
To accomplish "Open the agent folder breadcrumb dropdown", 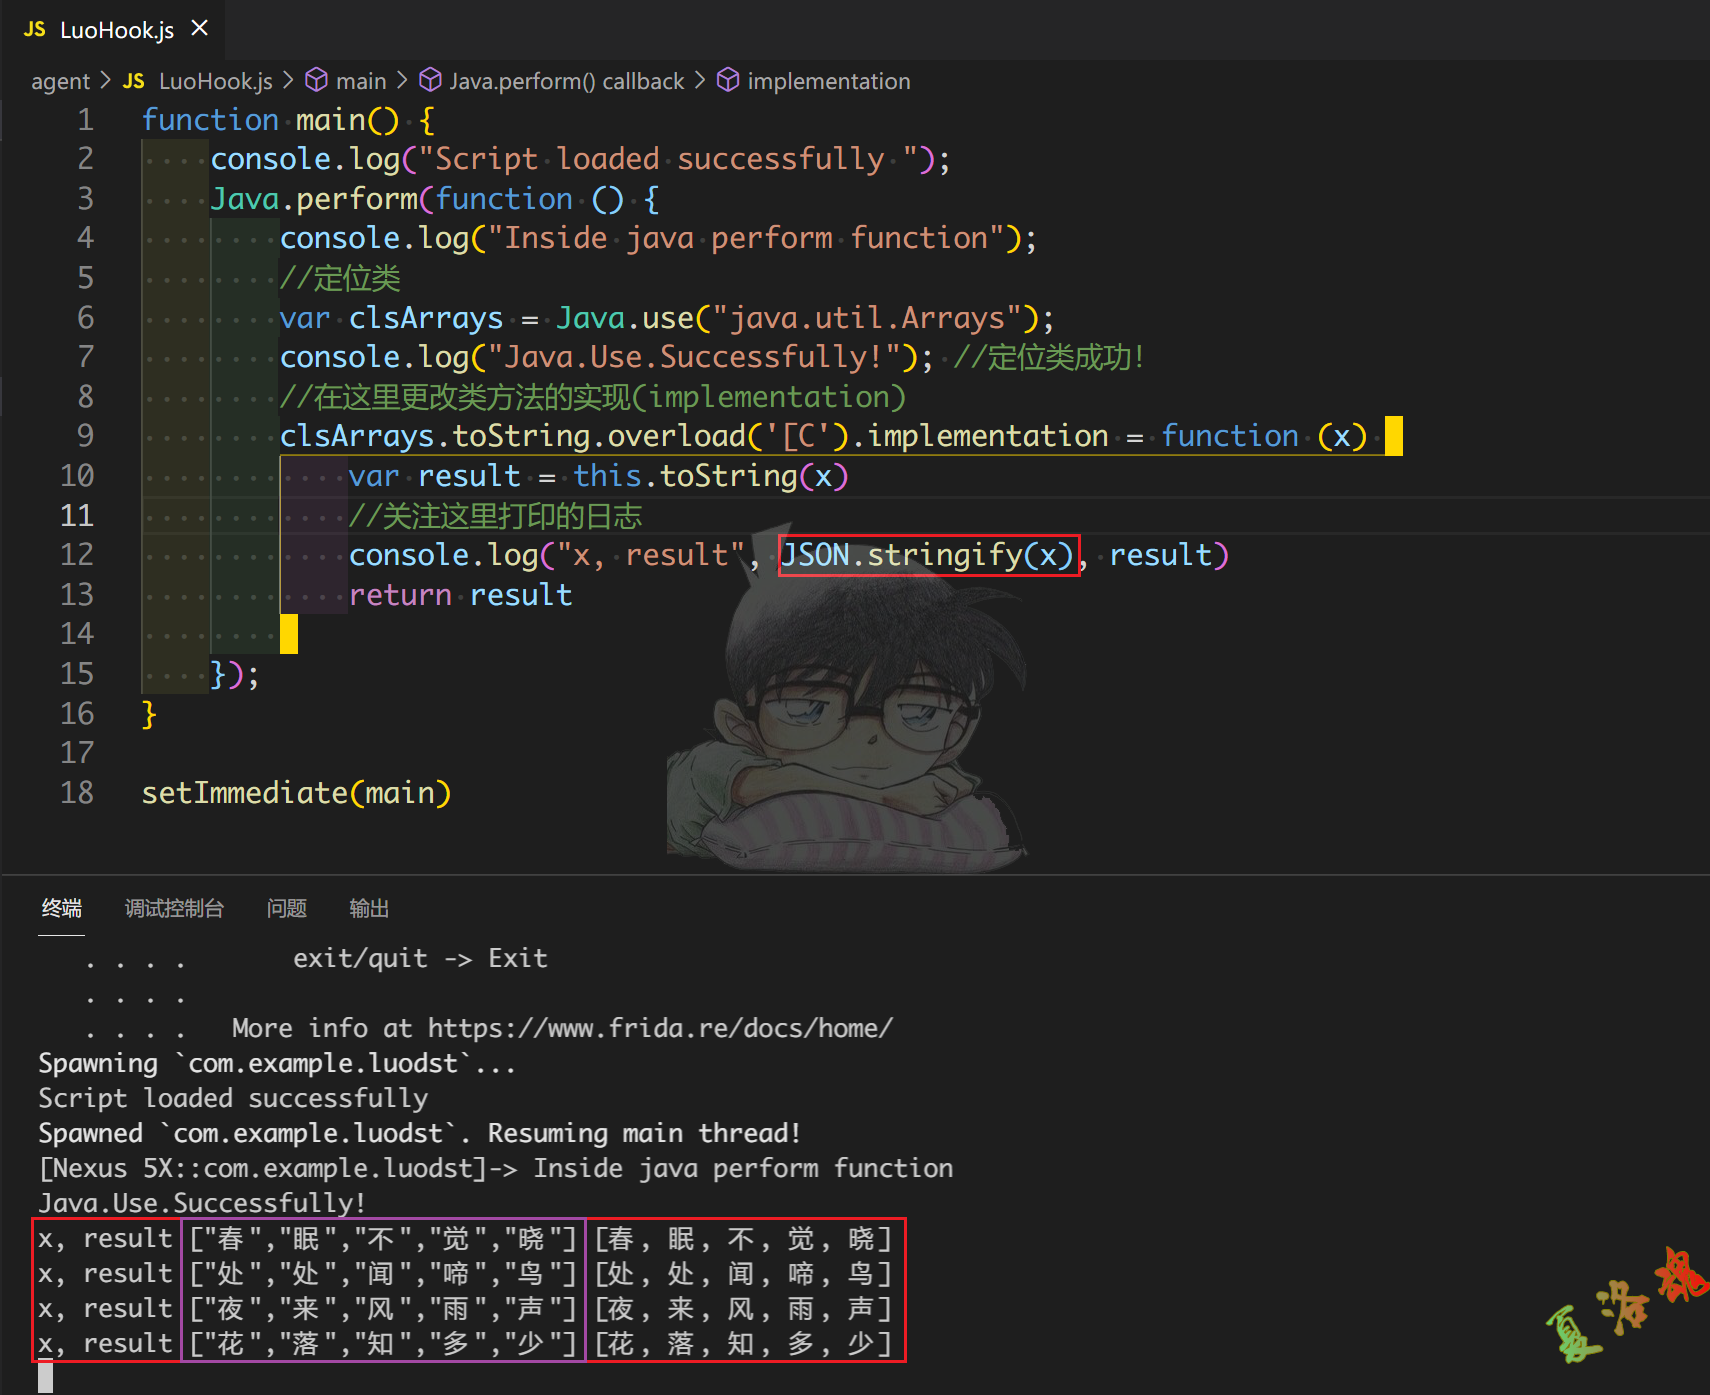I will [x=60, y=81].
